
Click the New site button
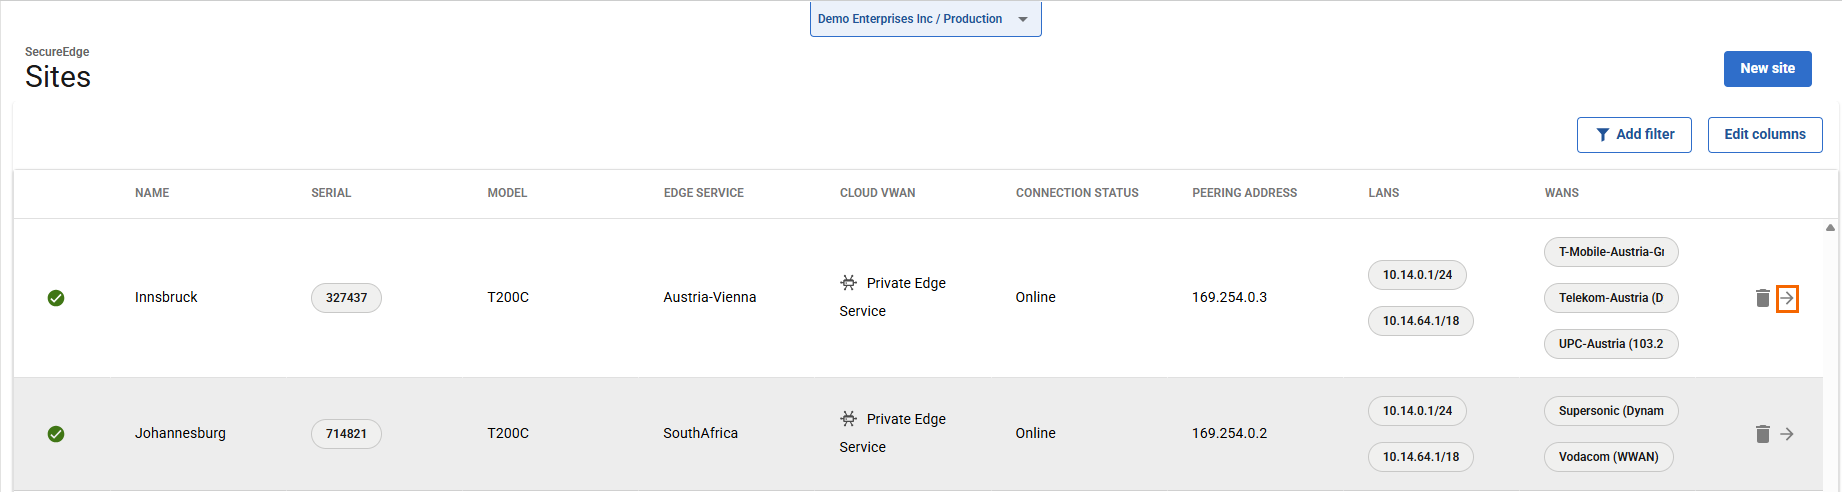[x=1767, y=69]
